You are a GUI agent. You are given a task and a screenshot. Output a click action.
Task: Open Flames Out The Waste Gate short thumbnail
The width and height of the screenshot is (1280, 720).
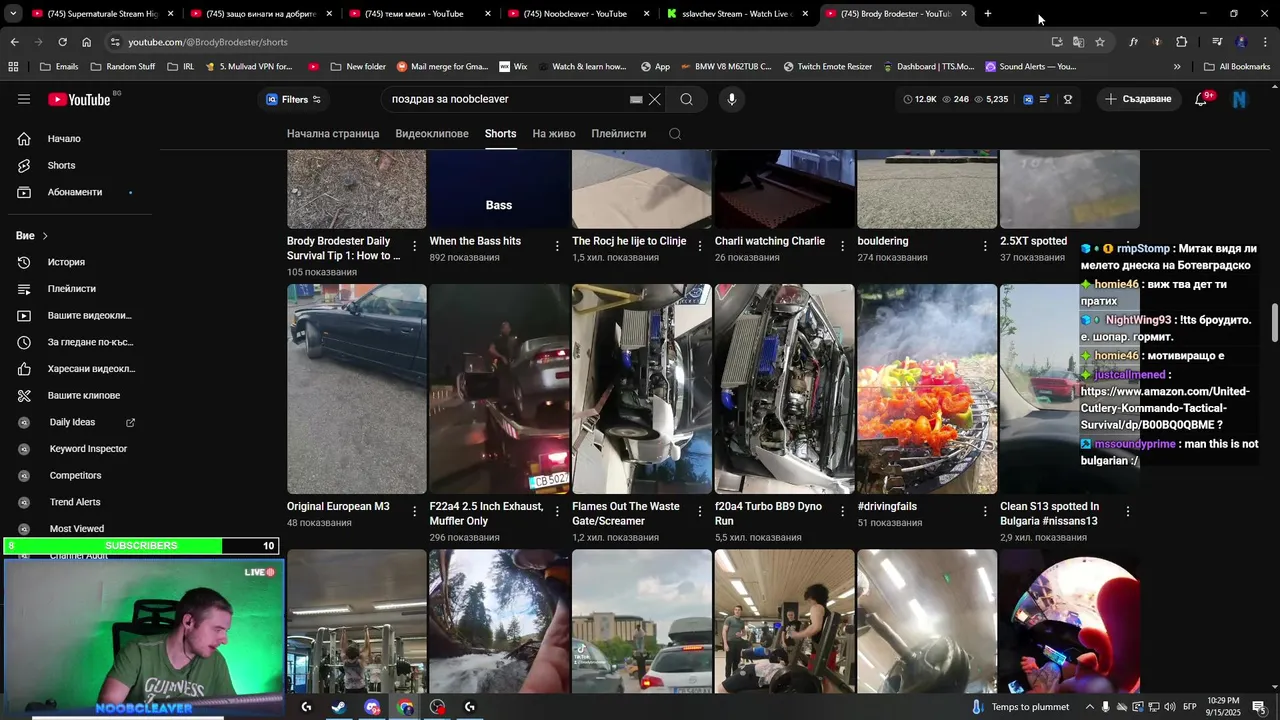(x=642, y=389)
